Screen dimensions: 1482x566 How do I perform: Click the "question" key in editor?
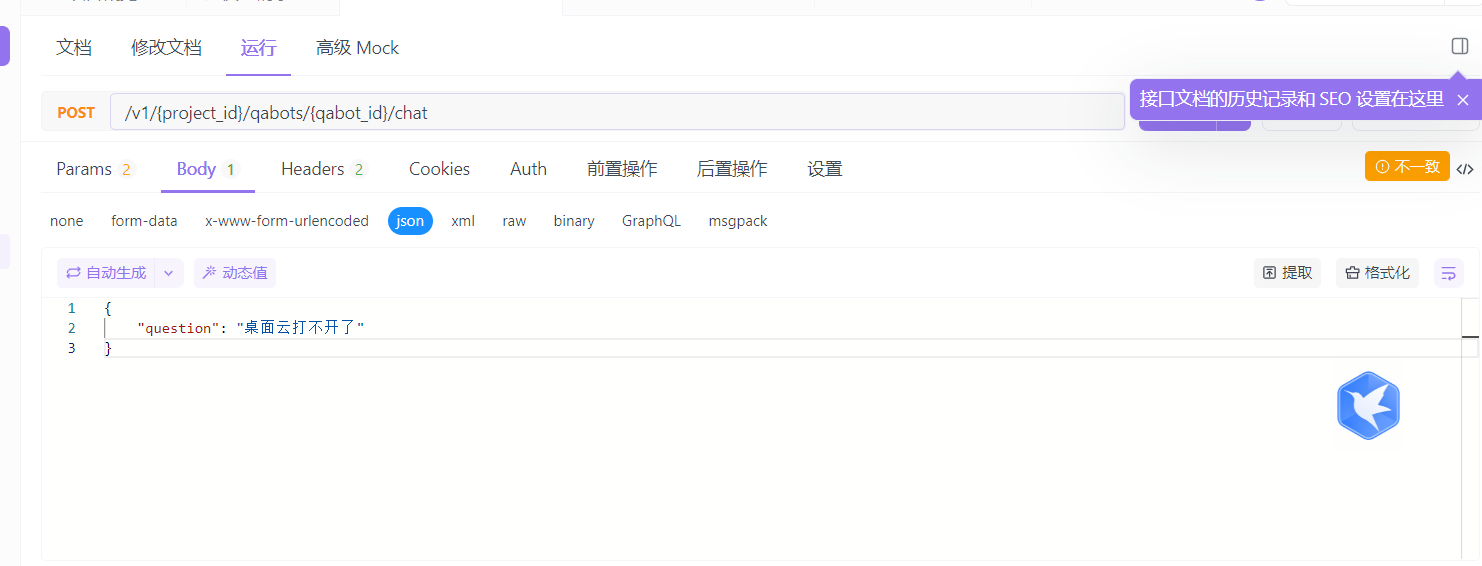pos(176,328)
